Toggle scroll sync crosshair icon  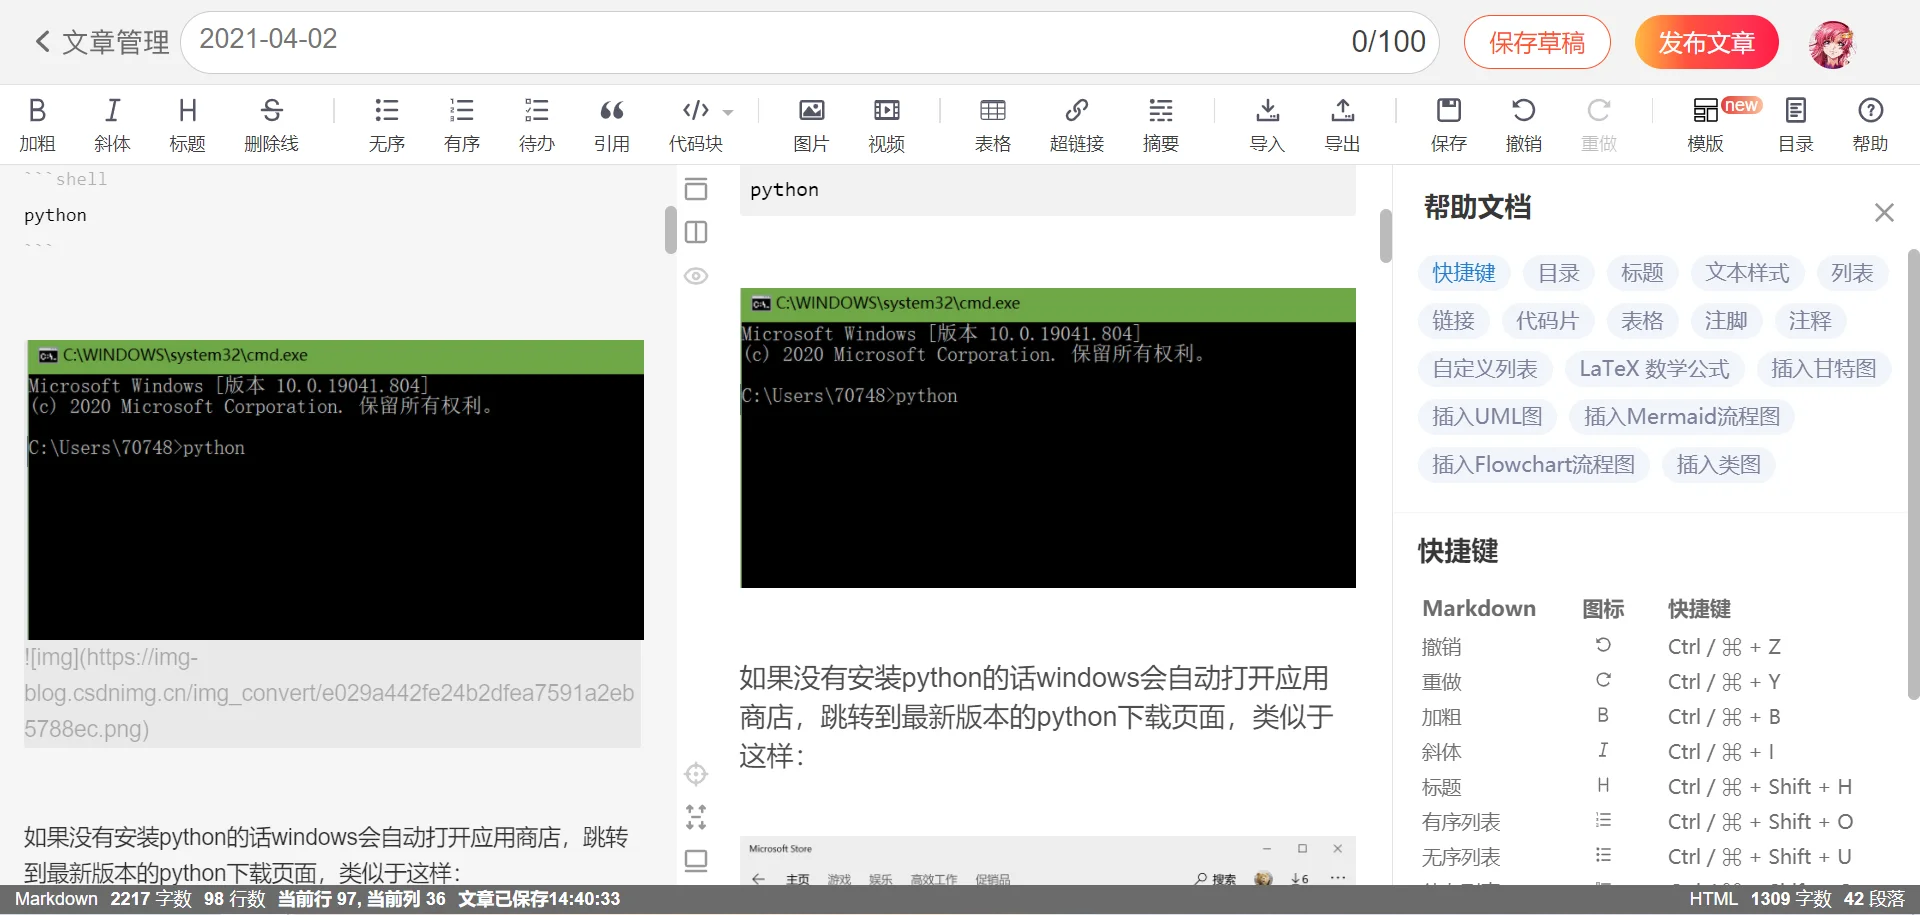pos(696,774)
